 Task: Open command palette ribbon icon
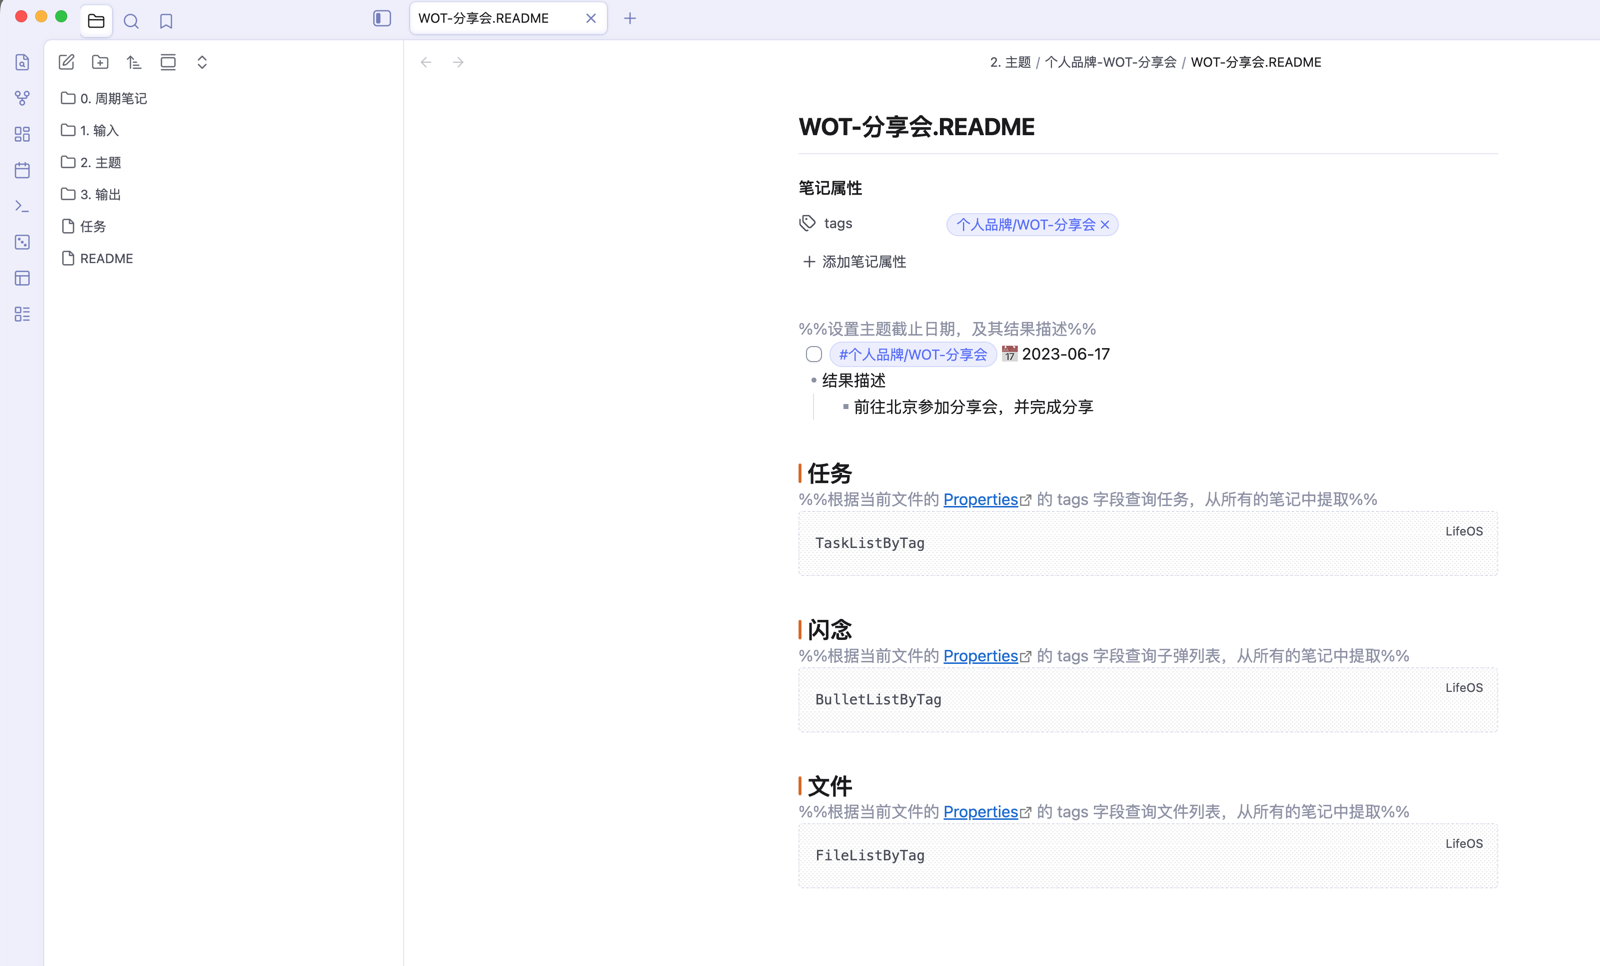(22, 206)
